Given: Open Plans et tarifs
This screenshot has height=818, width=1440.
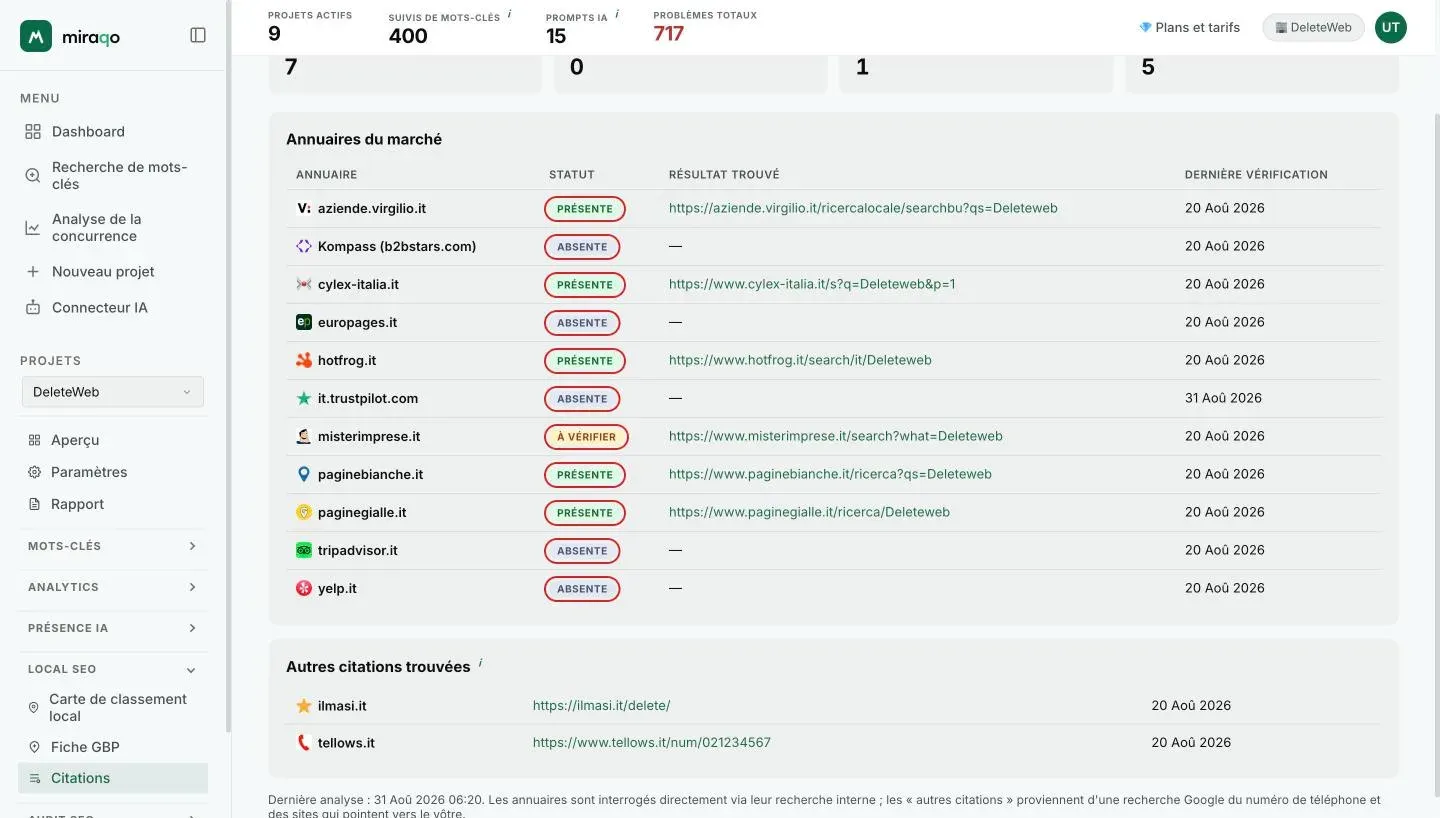Looking at the screenshot, I should pyautogui.click(x=1189, y=27).
